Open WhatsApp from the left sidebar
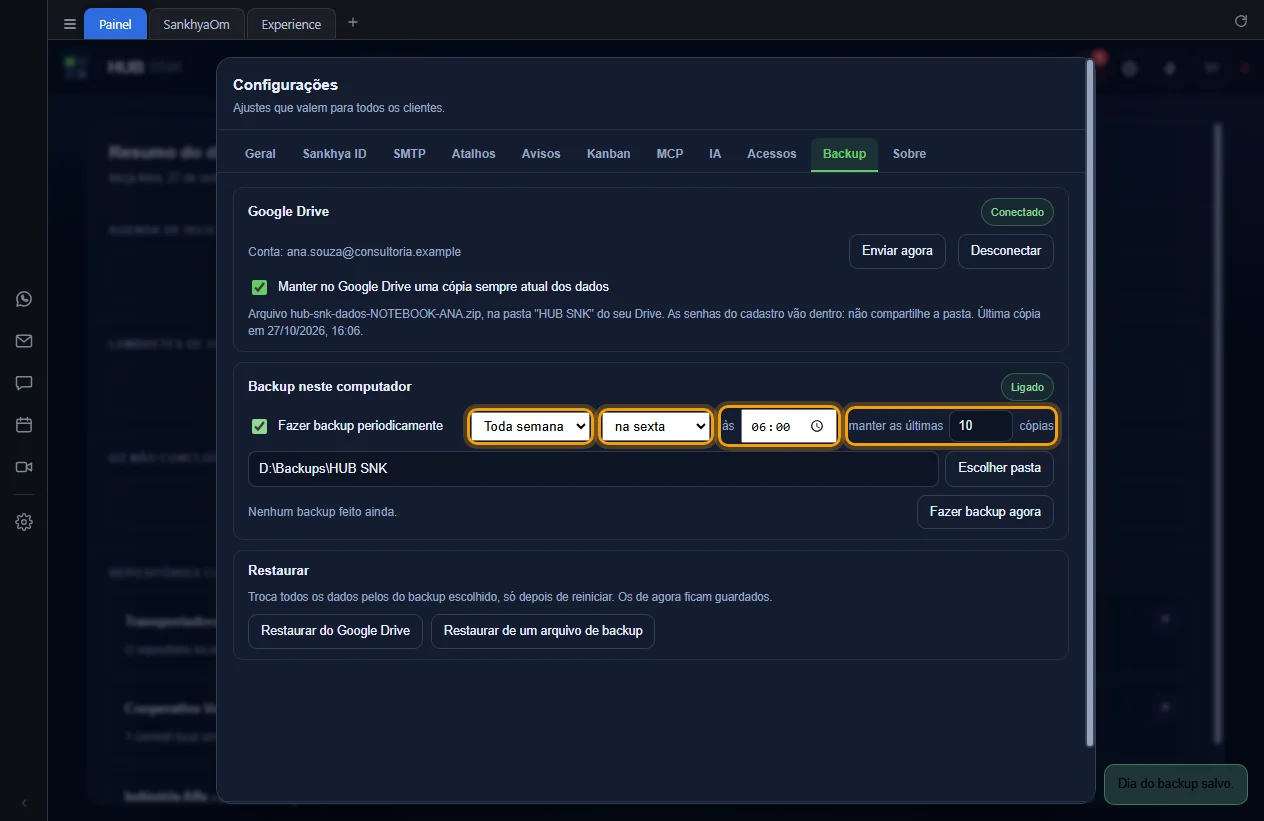1264x821 pixels. (24, 299)
